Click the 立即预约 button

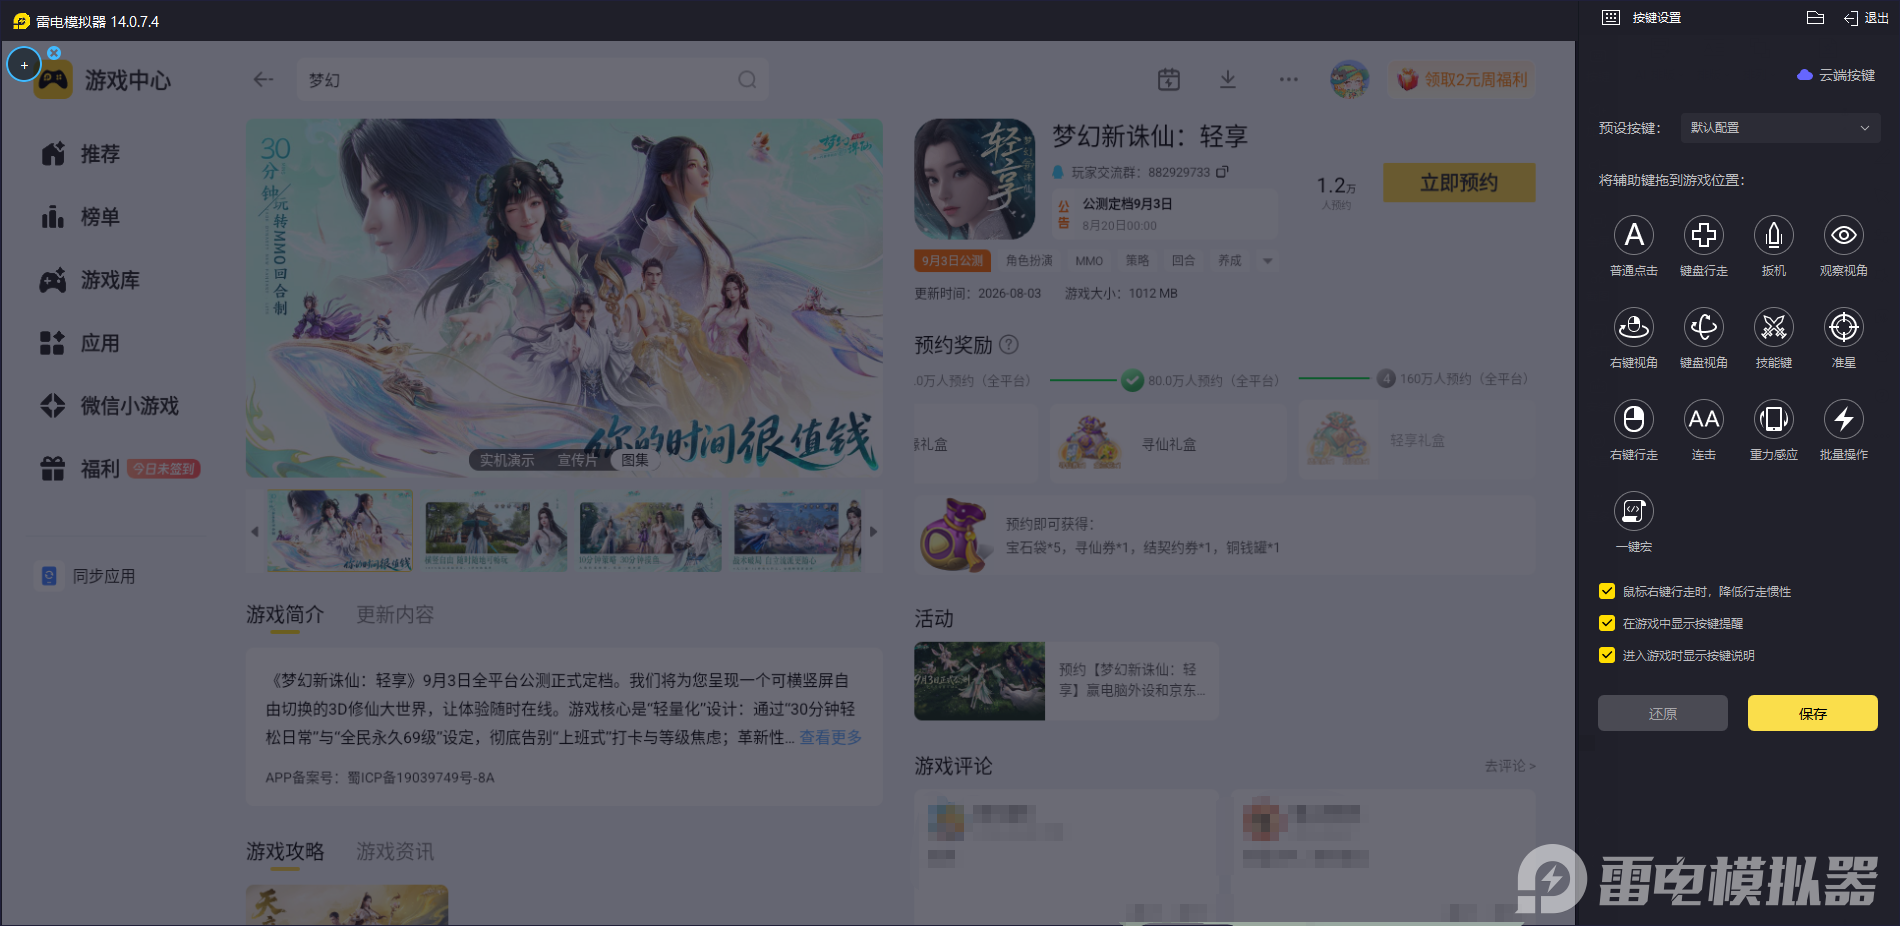click(1459, 183)
